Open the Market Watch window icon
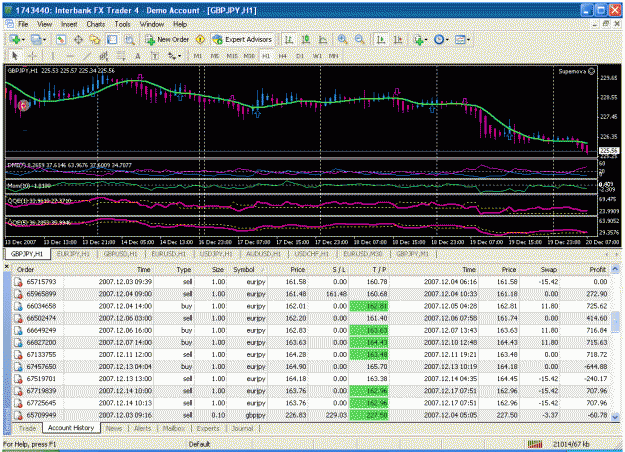The height and width of the screenshot is (452, 625). (x=61, y=39)
